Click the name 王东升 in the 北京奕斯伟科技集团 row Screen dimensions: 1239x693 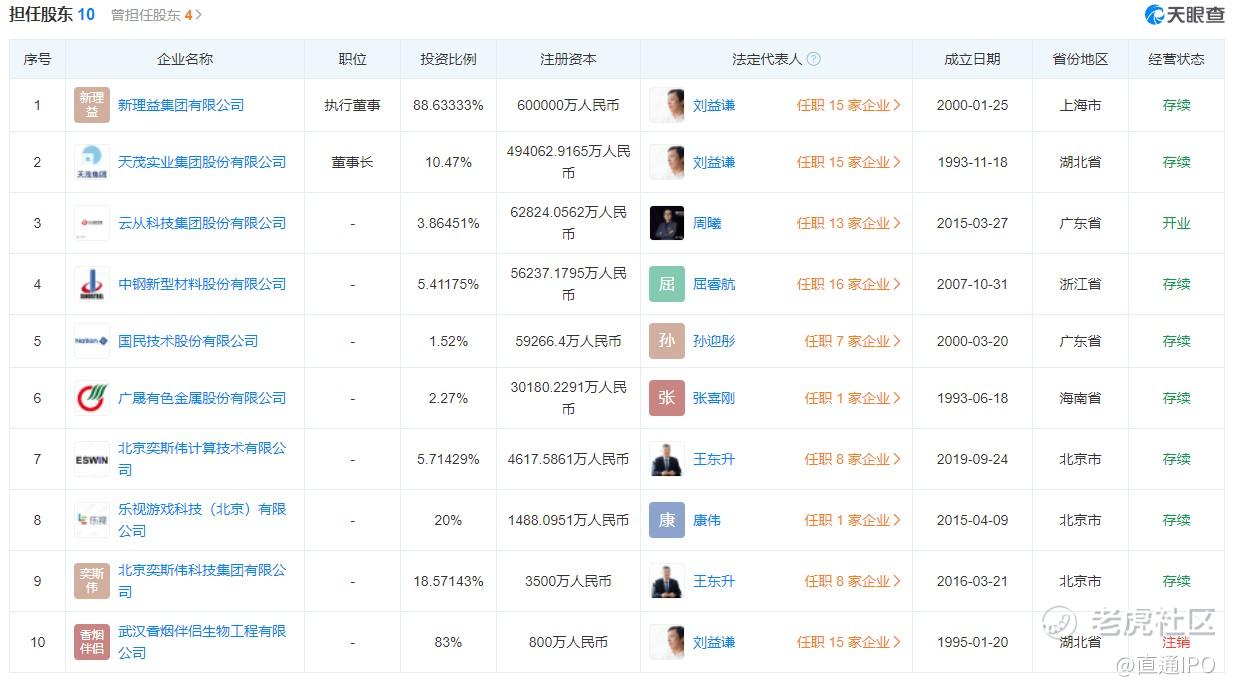[714, 581]
